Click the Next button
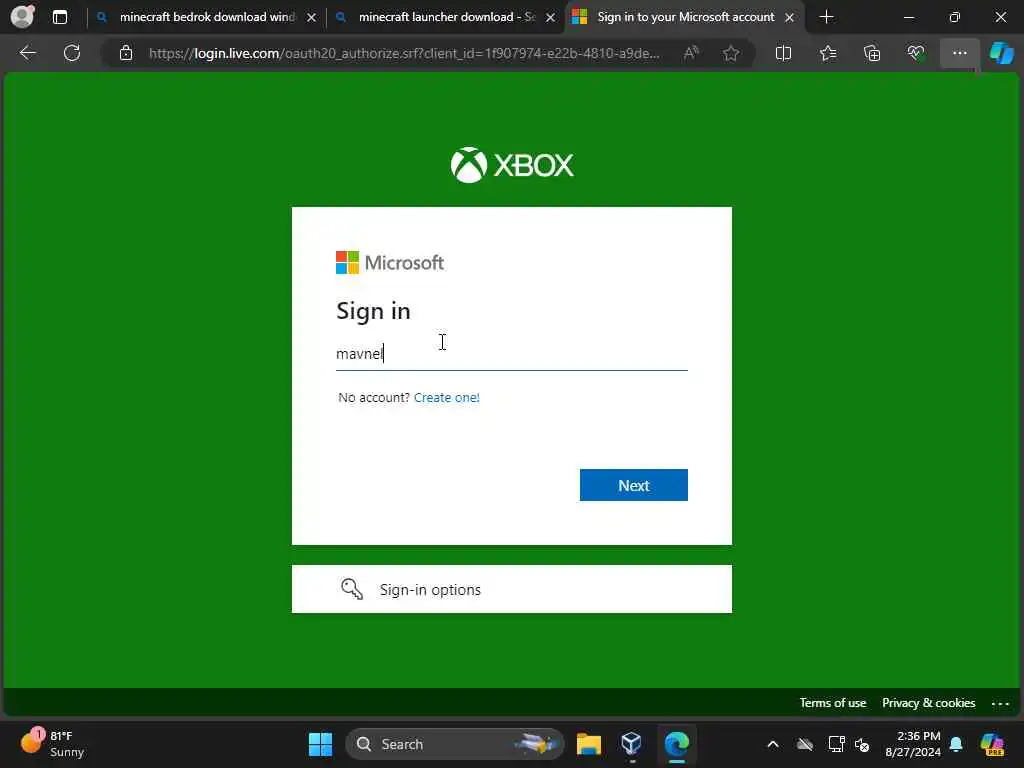1024x768 pixels. 633,485
